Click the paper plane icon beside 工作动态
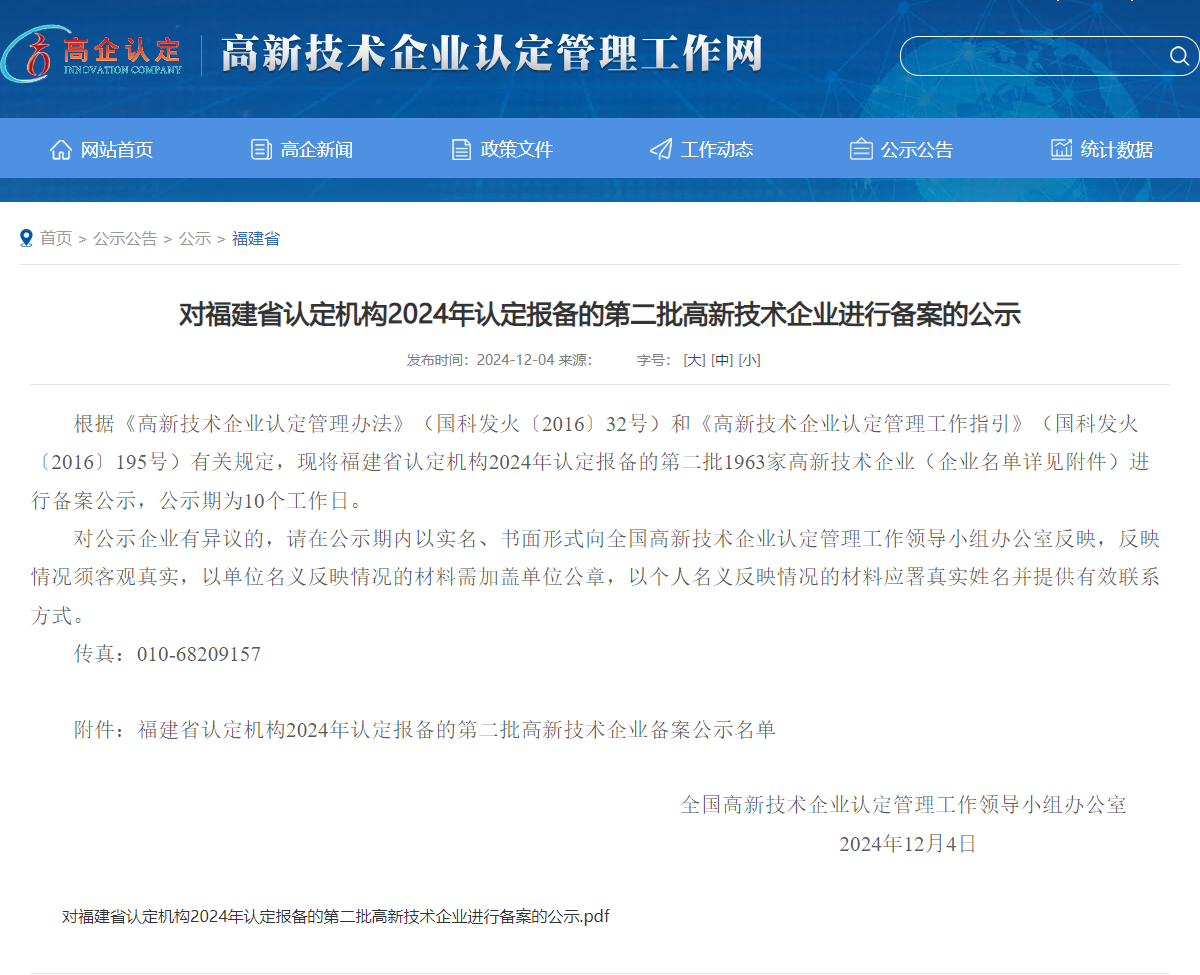Viewport: 1200px width, 975px height. click(x=661, y=149)
